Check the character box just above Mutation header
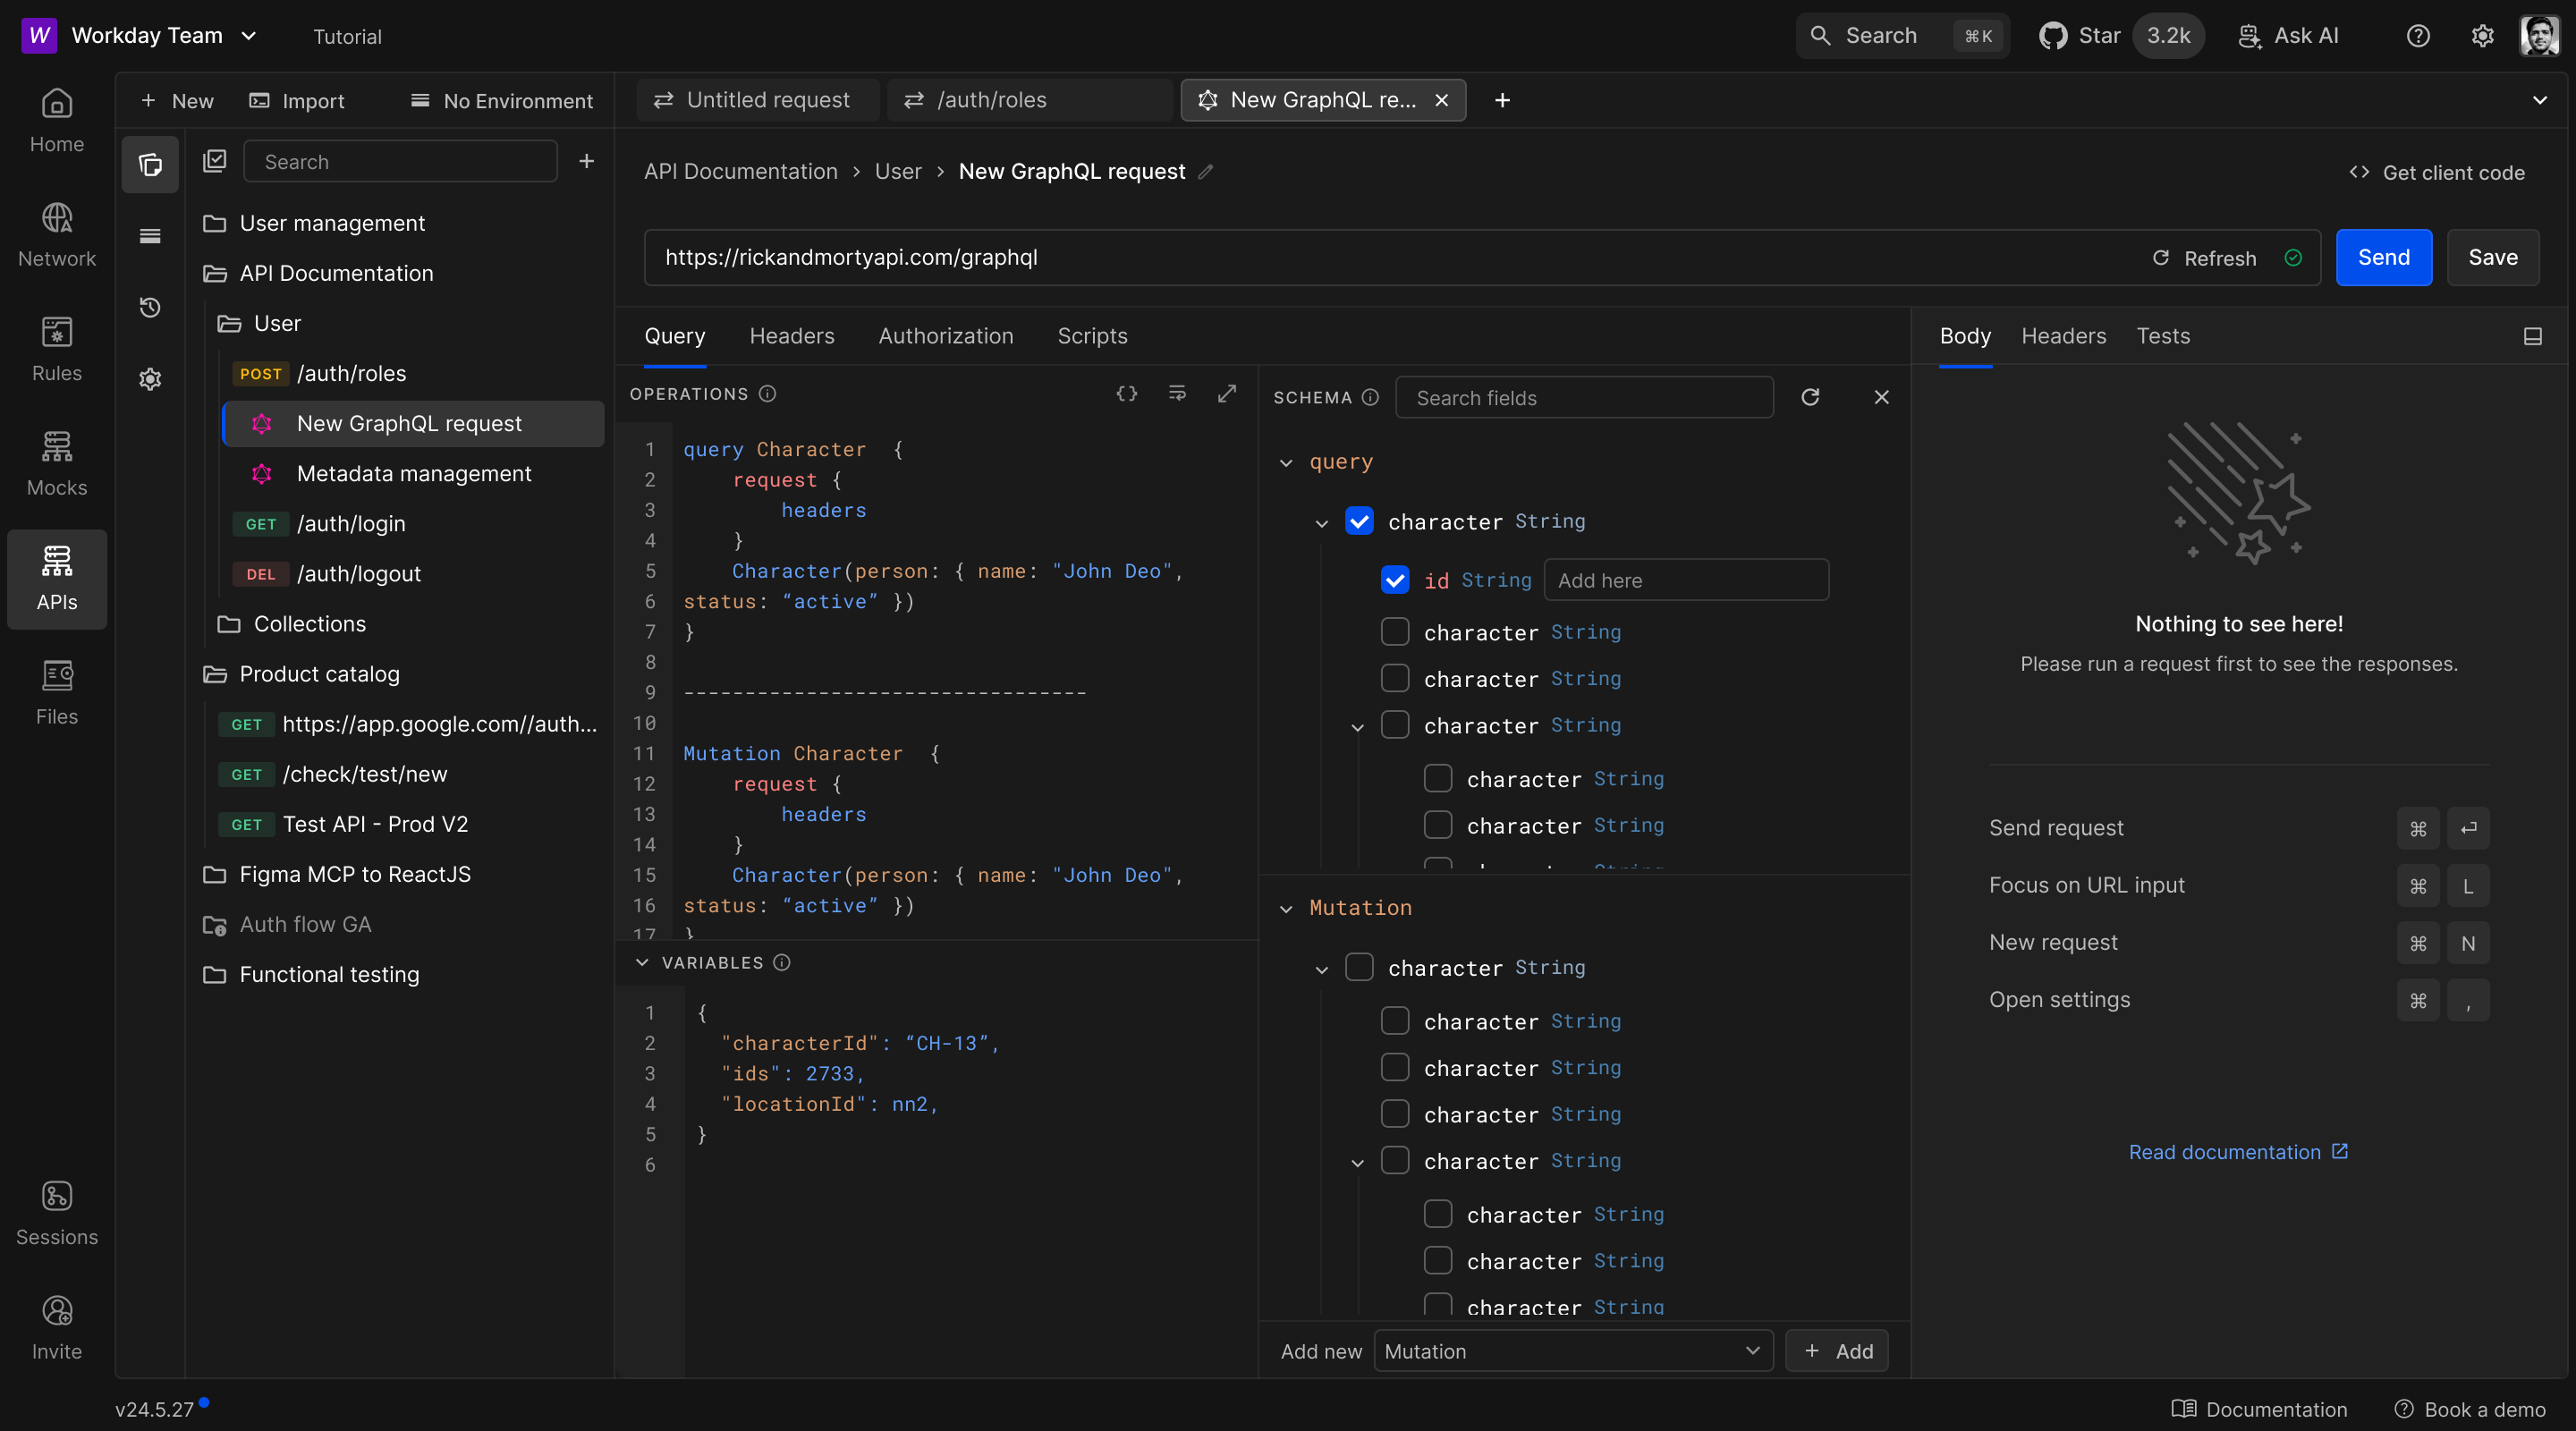2576x1431 pixels. [1438, 862]
